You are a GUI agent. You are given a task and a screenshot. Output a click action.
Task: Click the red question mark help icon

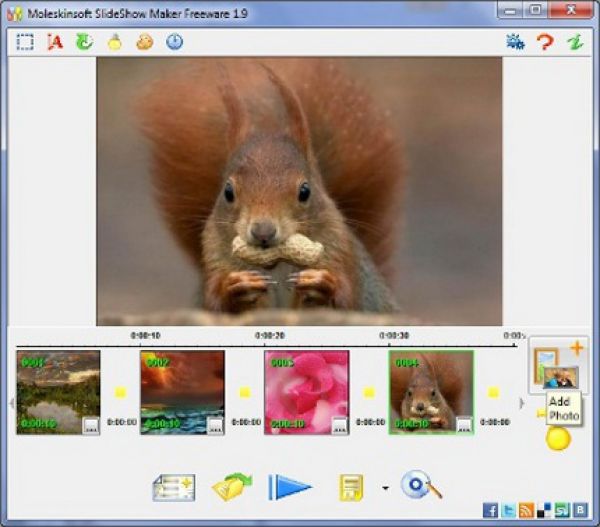coord(545,43)
